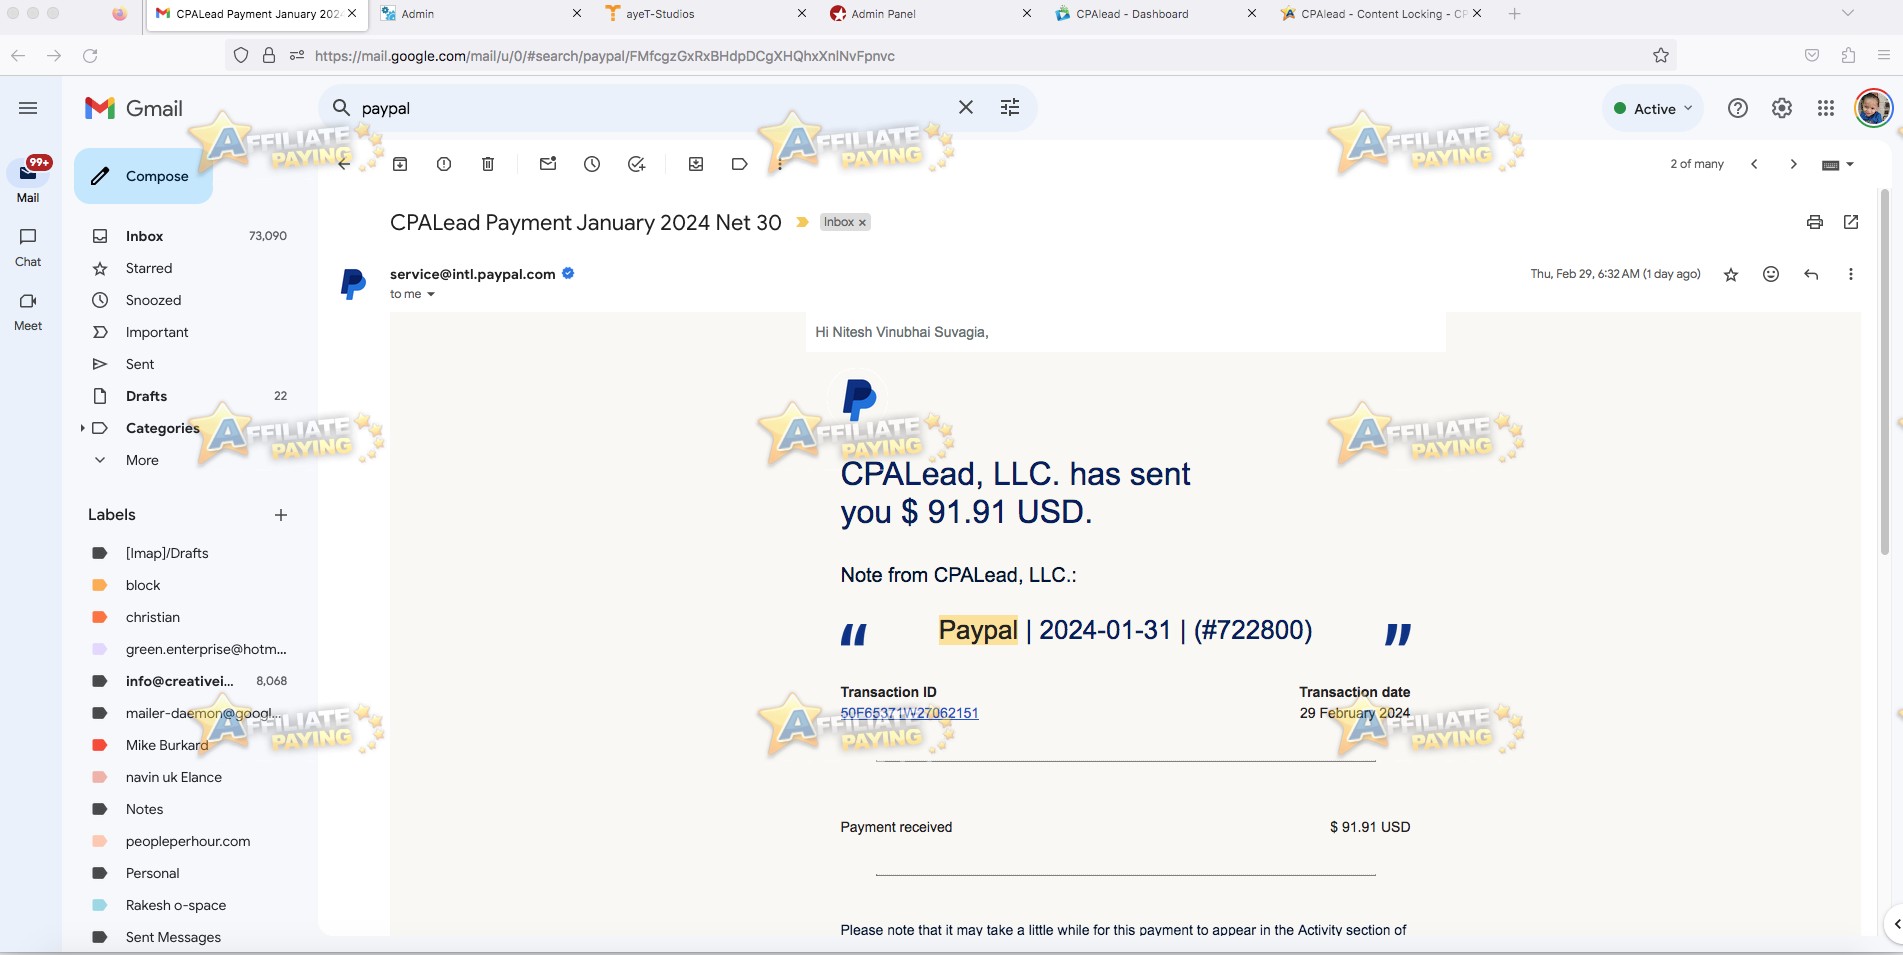This screenshot has height=955, width=1903.
Task: Open the transaction ID link
Action: [x=909, y=713]
